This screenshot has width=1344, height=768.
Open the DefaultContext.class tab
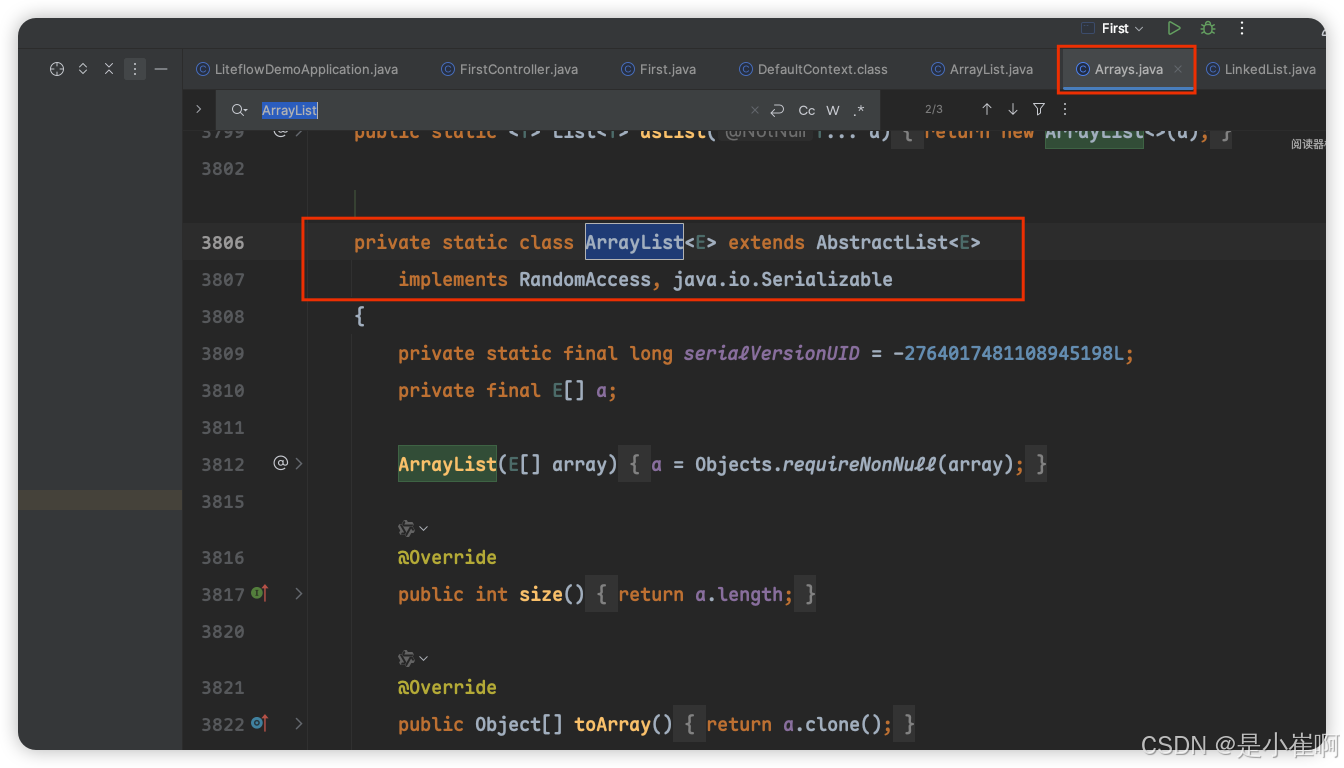click(x=813, y=69)
